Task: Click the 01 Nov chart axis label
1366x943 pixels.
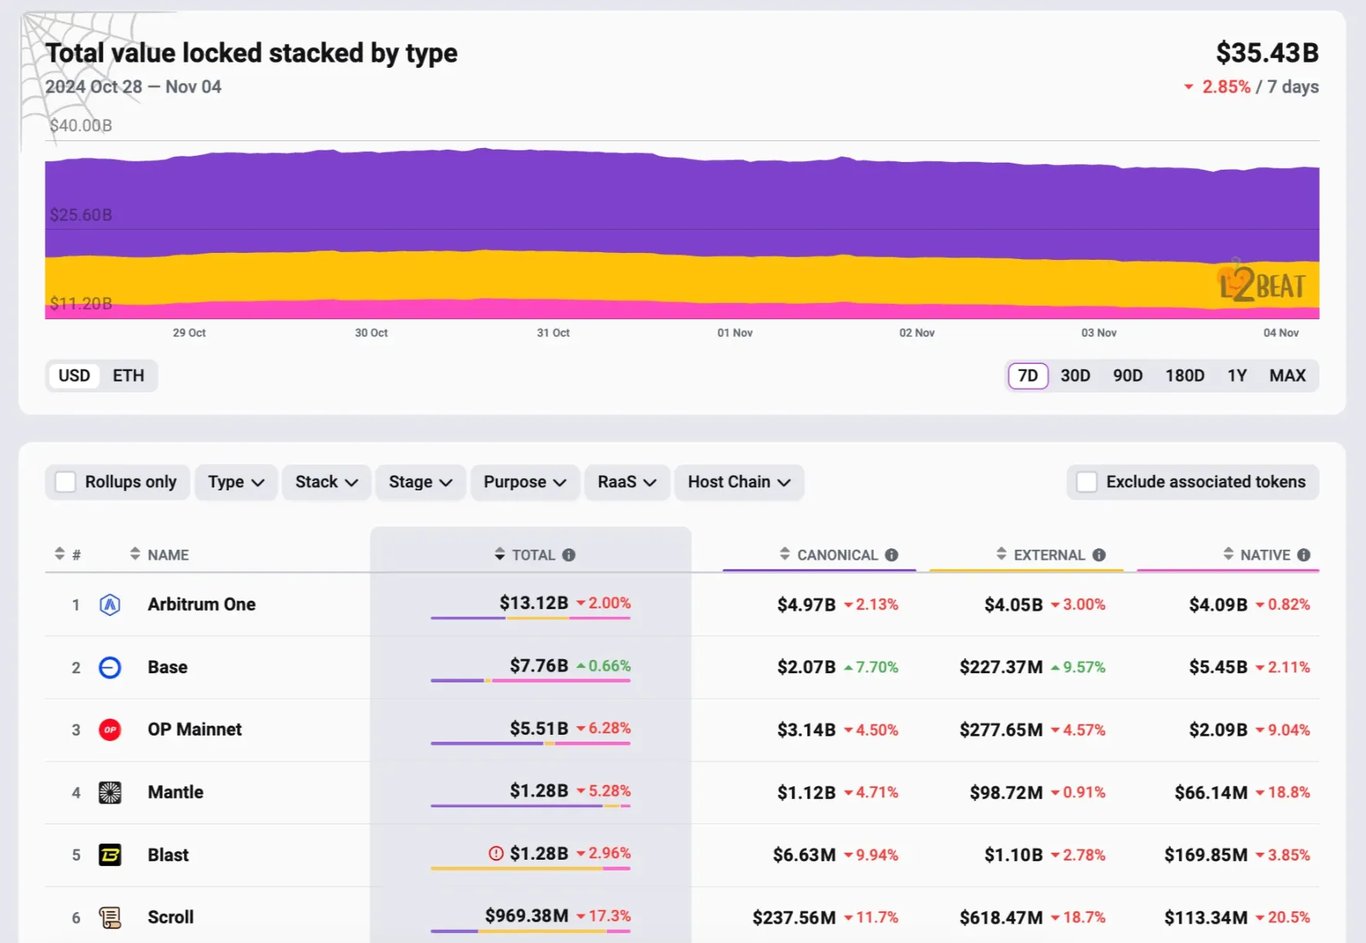Action: [735, 333]
